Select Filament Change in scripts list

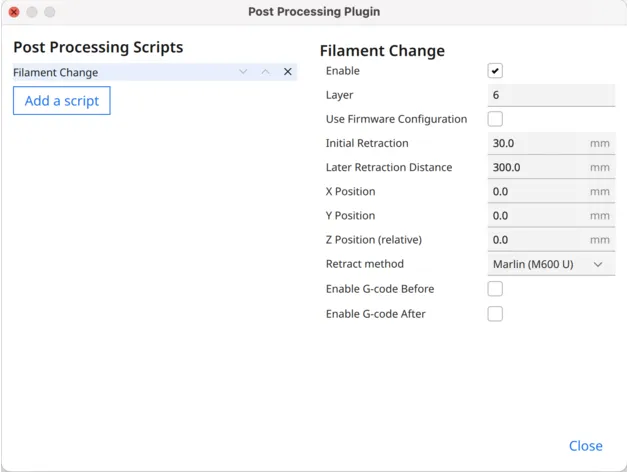120,72
